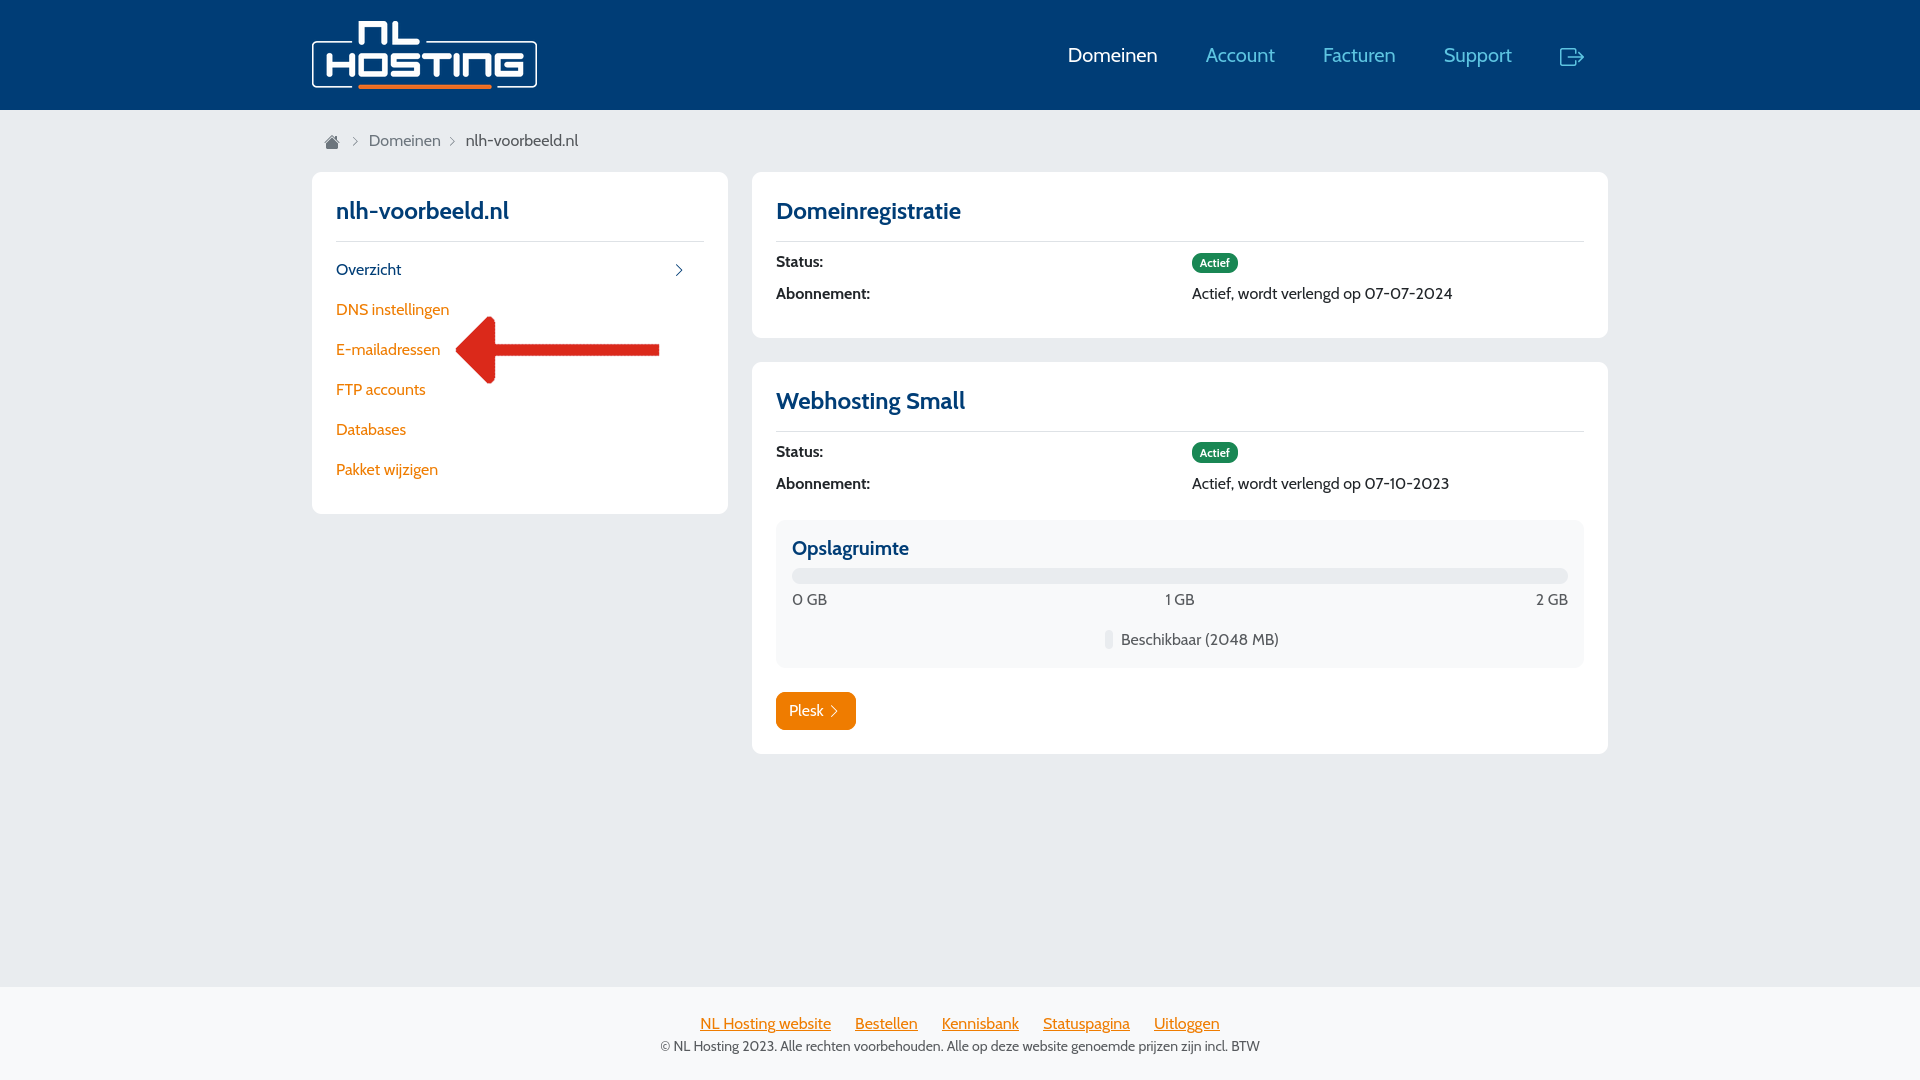
Task: Click the Overzicht chevron arrow icon
Action: (x=679, y=269)
